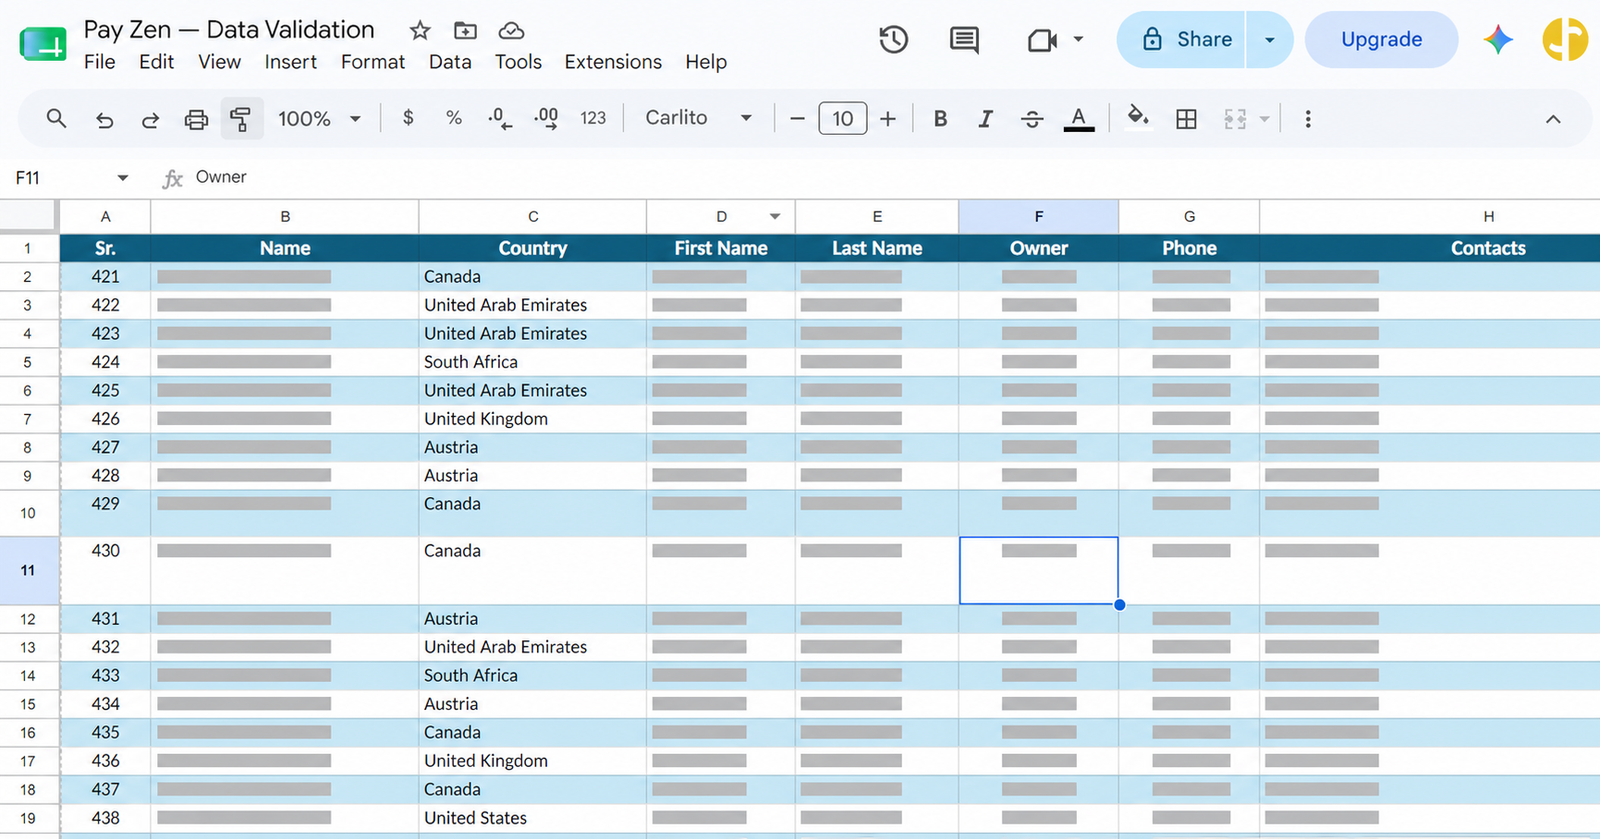Open the Insert menu

click(291, 62)
